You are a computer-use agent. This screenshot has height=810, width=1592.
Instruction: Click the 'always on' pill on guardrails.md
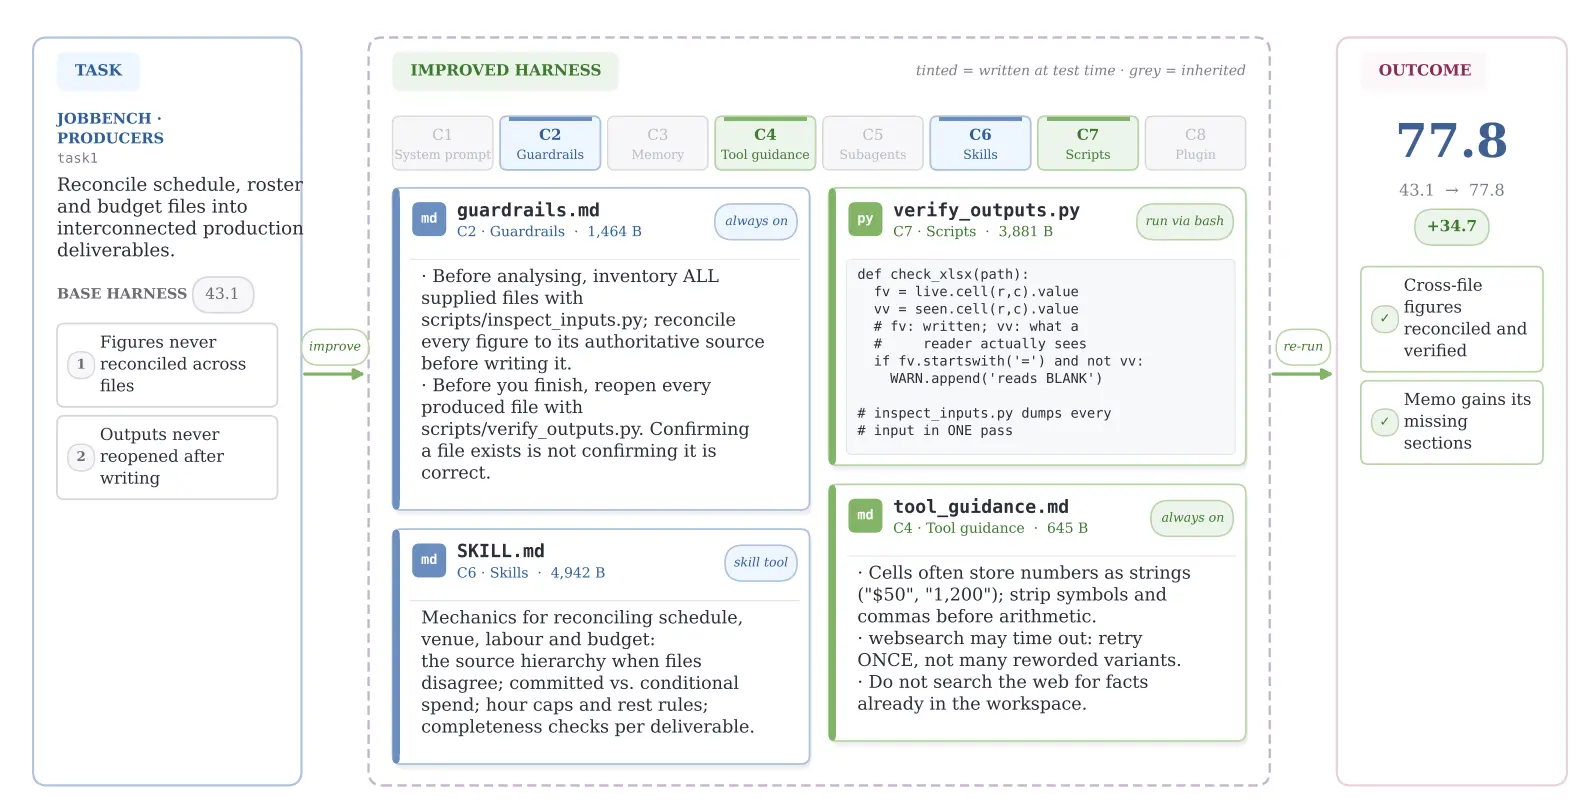(756, 221)
